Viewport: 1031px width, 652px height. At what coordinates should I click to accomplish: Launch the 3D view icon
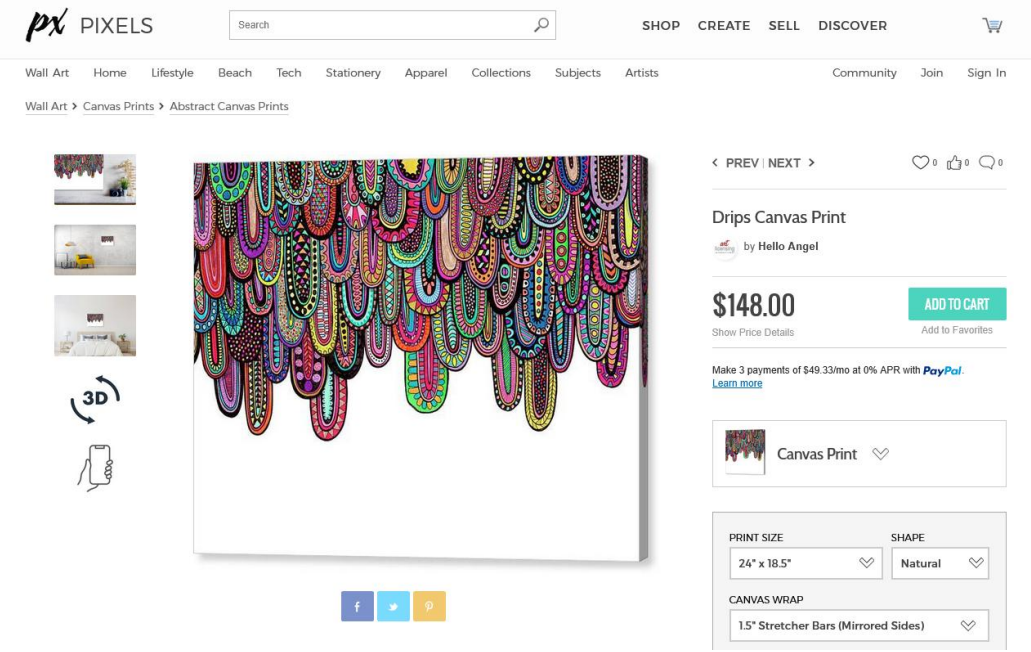95,398
